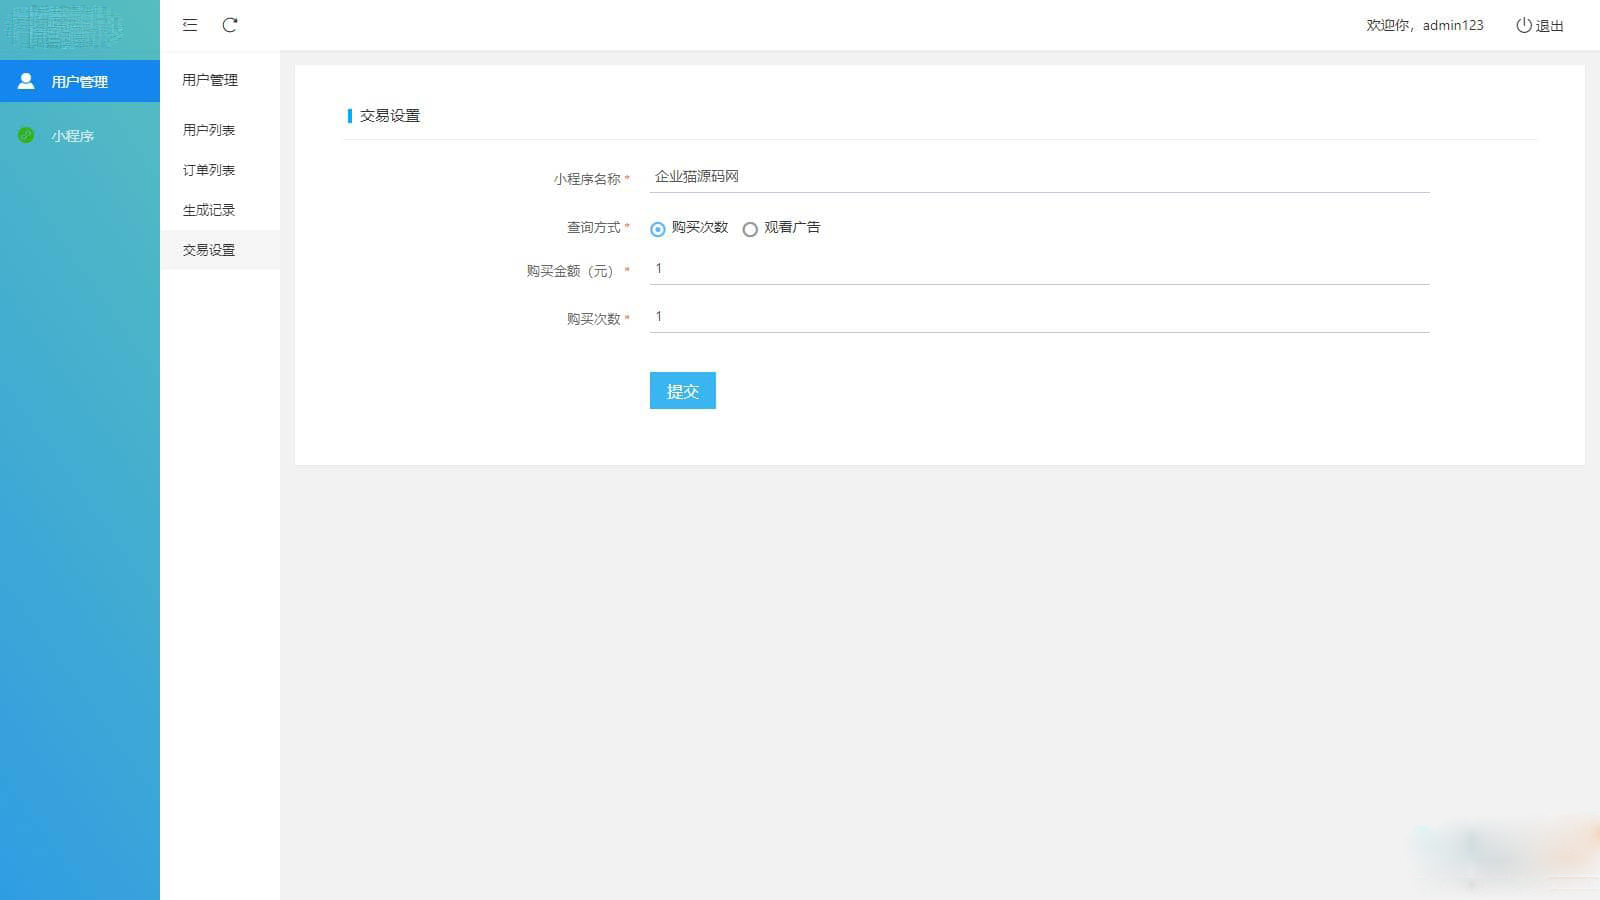Click the refresh icon in the top bar

(x=230, y=25)
